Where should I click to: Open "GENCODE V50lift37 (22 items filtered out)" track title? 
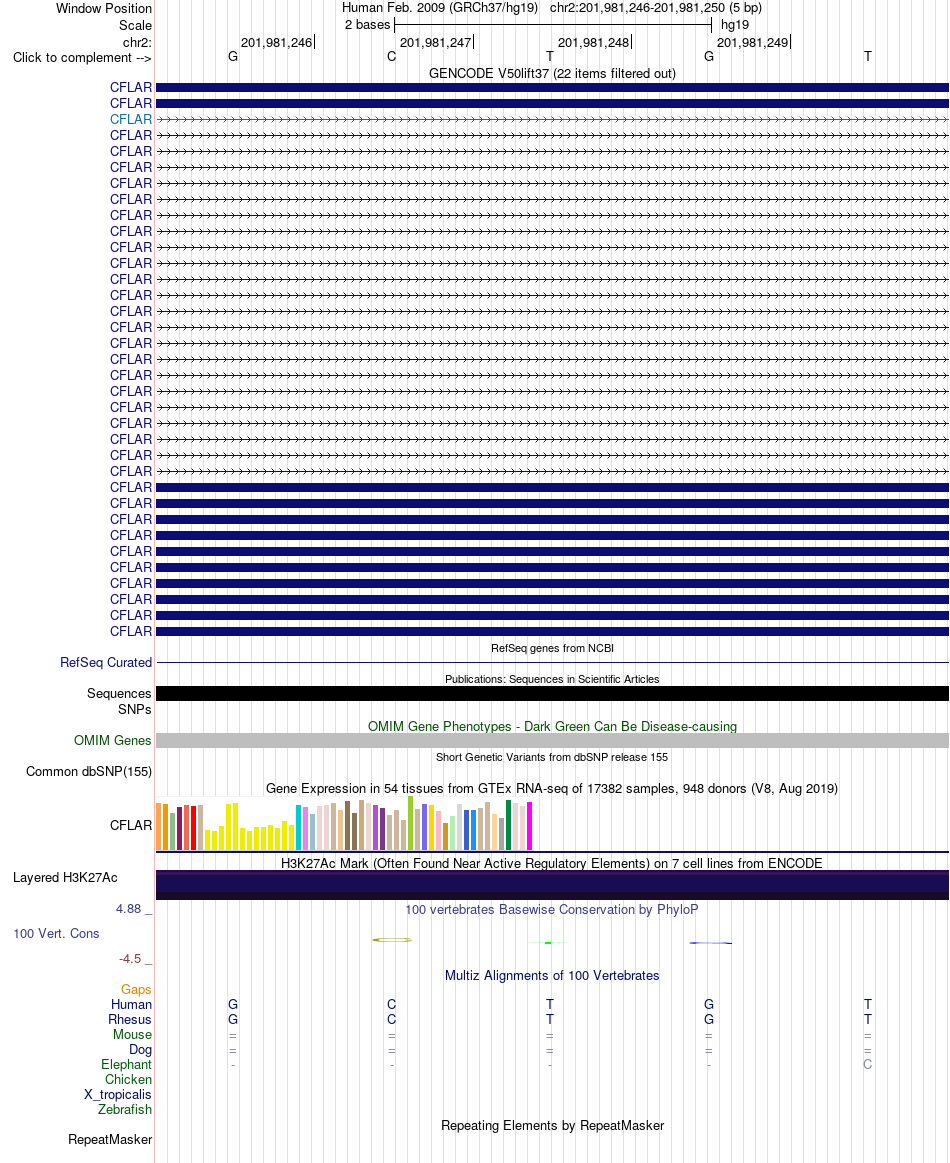coord(552,73)
